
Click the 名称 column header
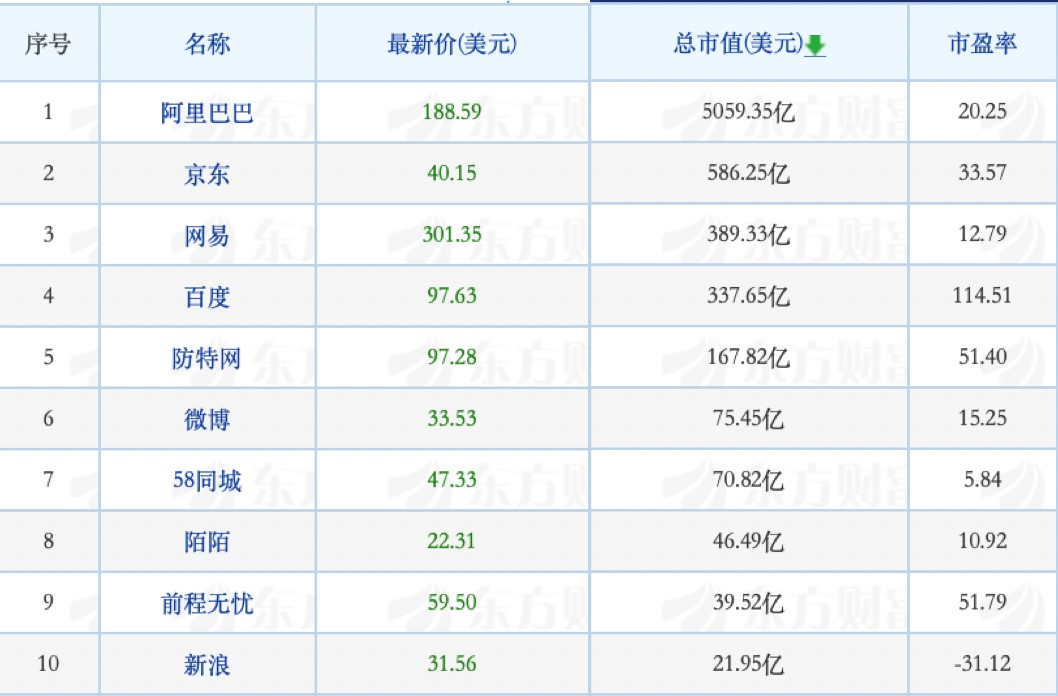[x=207, y=44]
